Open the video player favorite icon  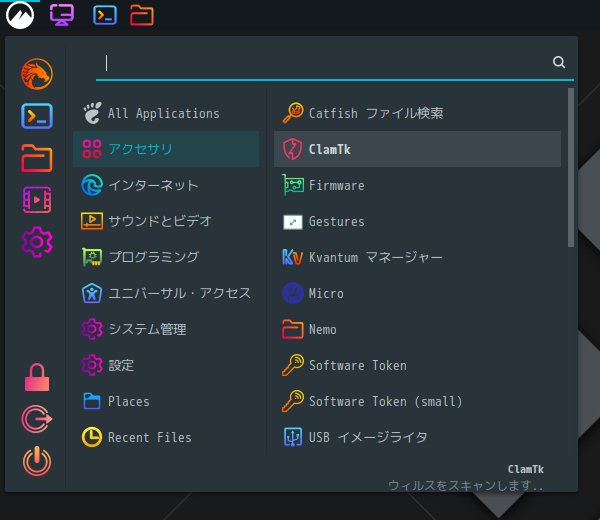(37, 200)
